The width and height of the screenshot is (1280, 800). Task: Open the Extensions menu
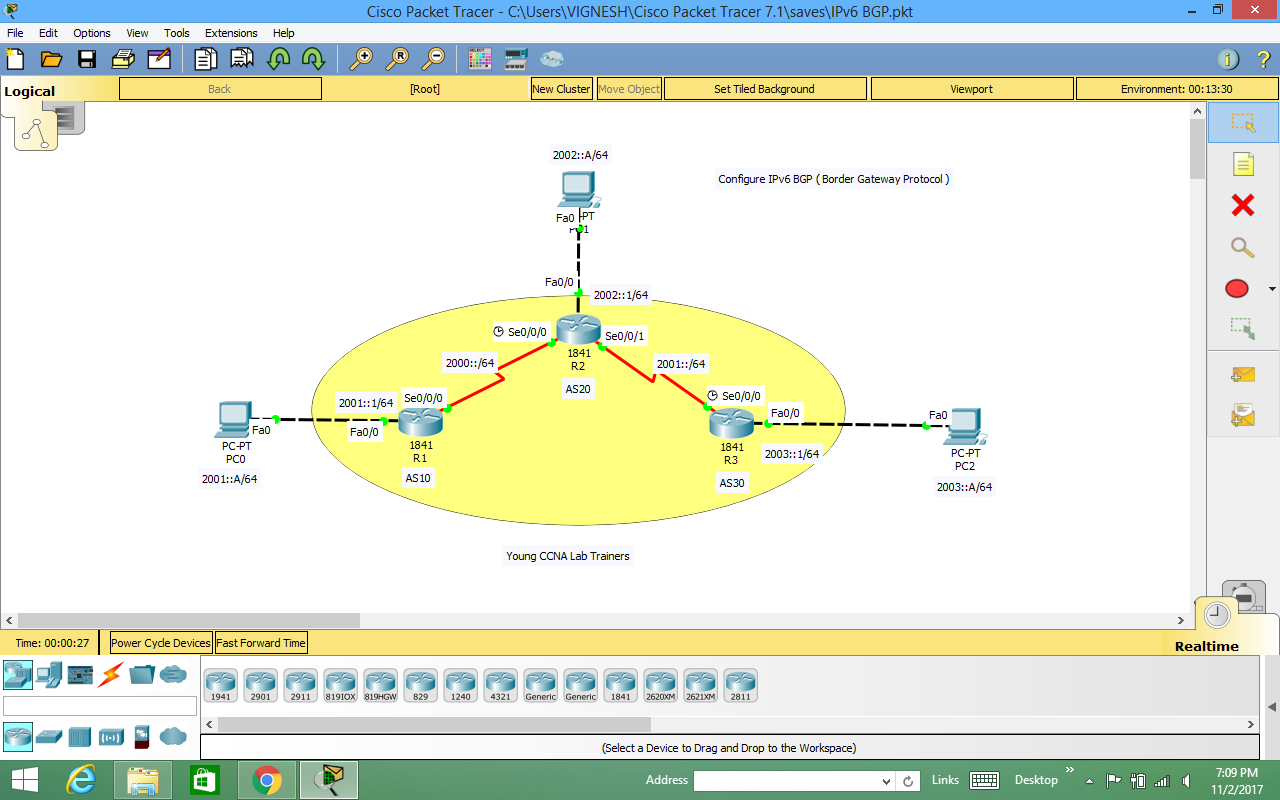click(x=231, y=33)
